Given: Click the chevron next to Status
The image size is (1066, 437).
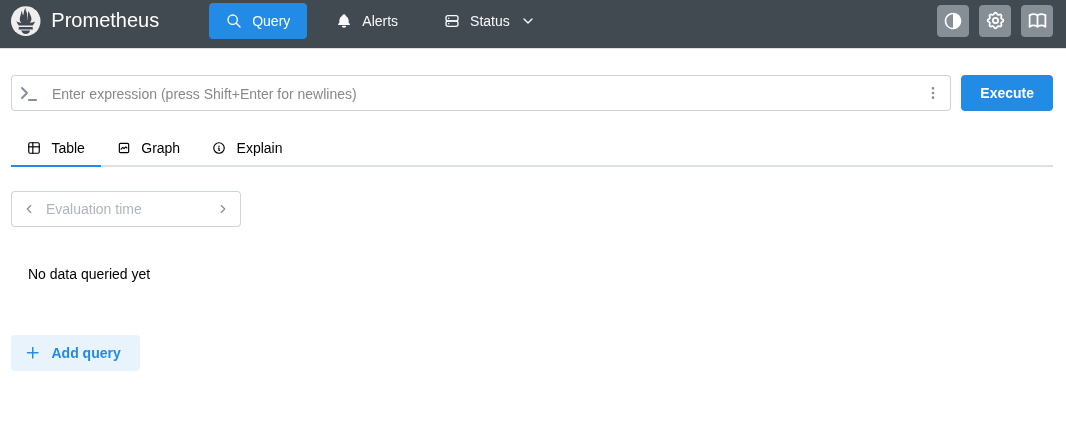Looking at the screenshot, I should [x=528, y=21].
